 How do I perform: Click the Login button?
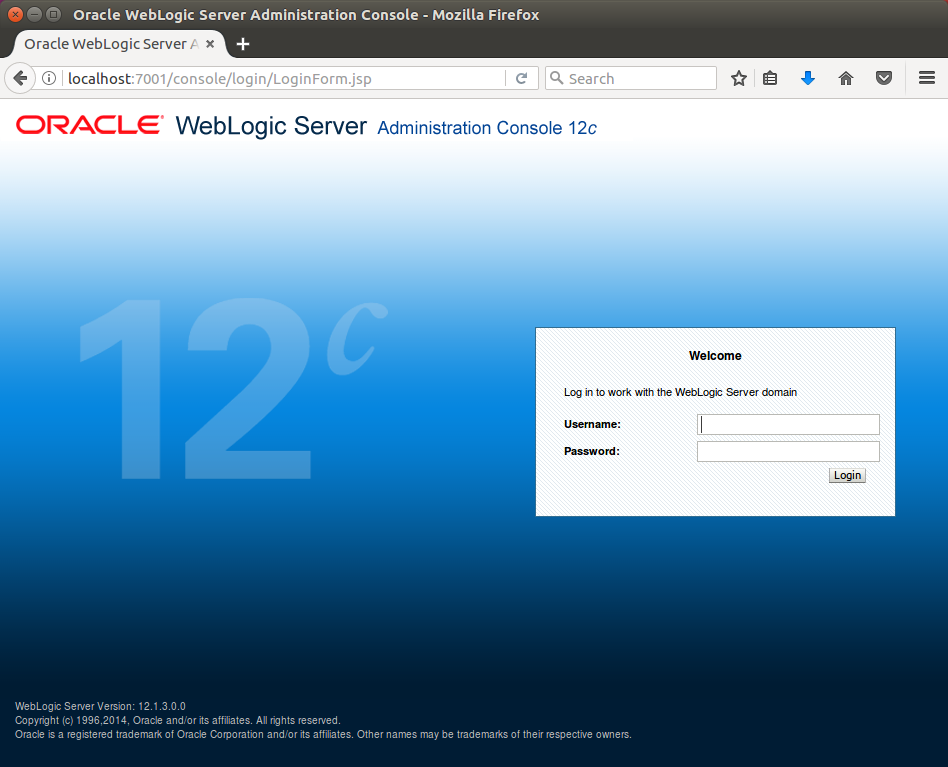click(847, 476)
